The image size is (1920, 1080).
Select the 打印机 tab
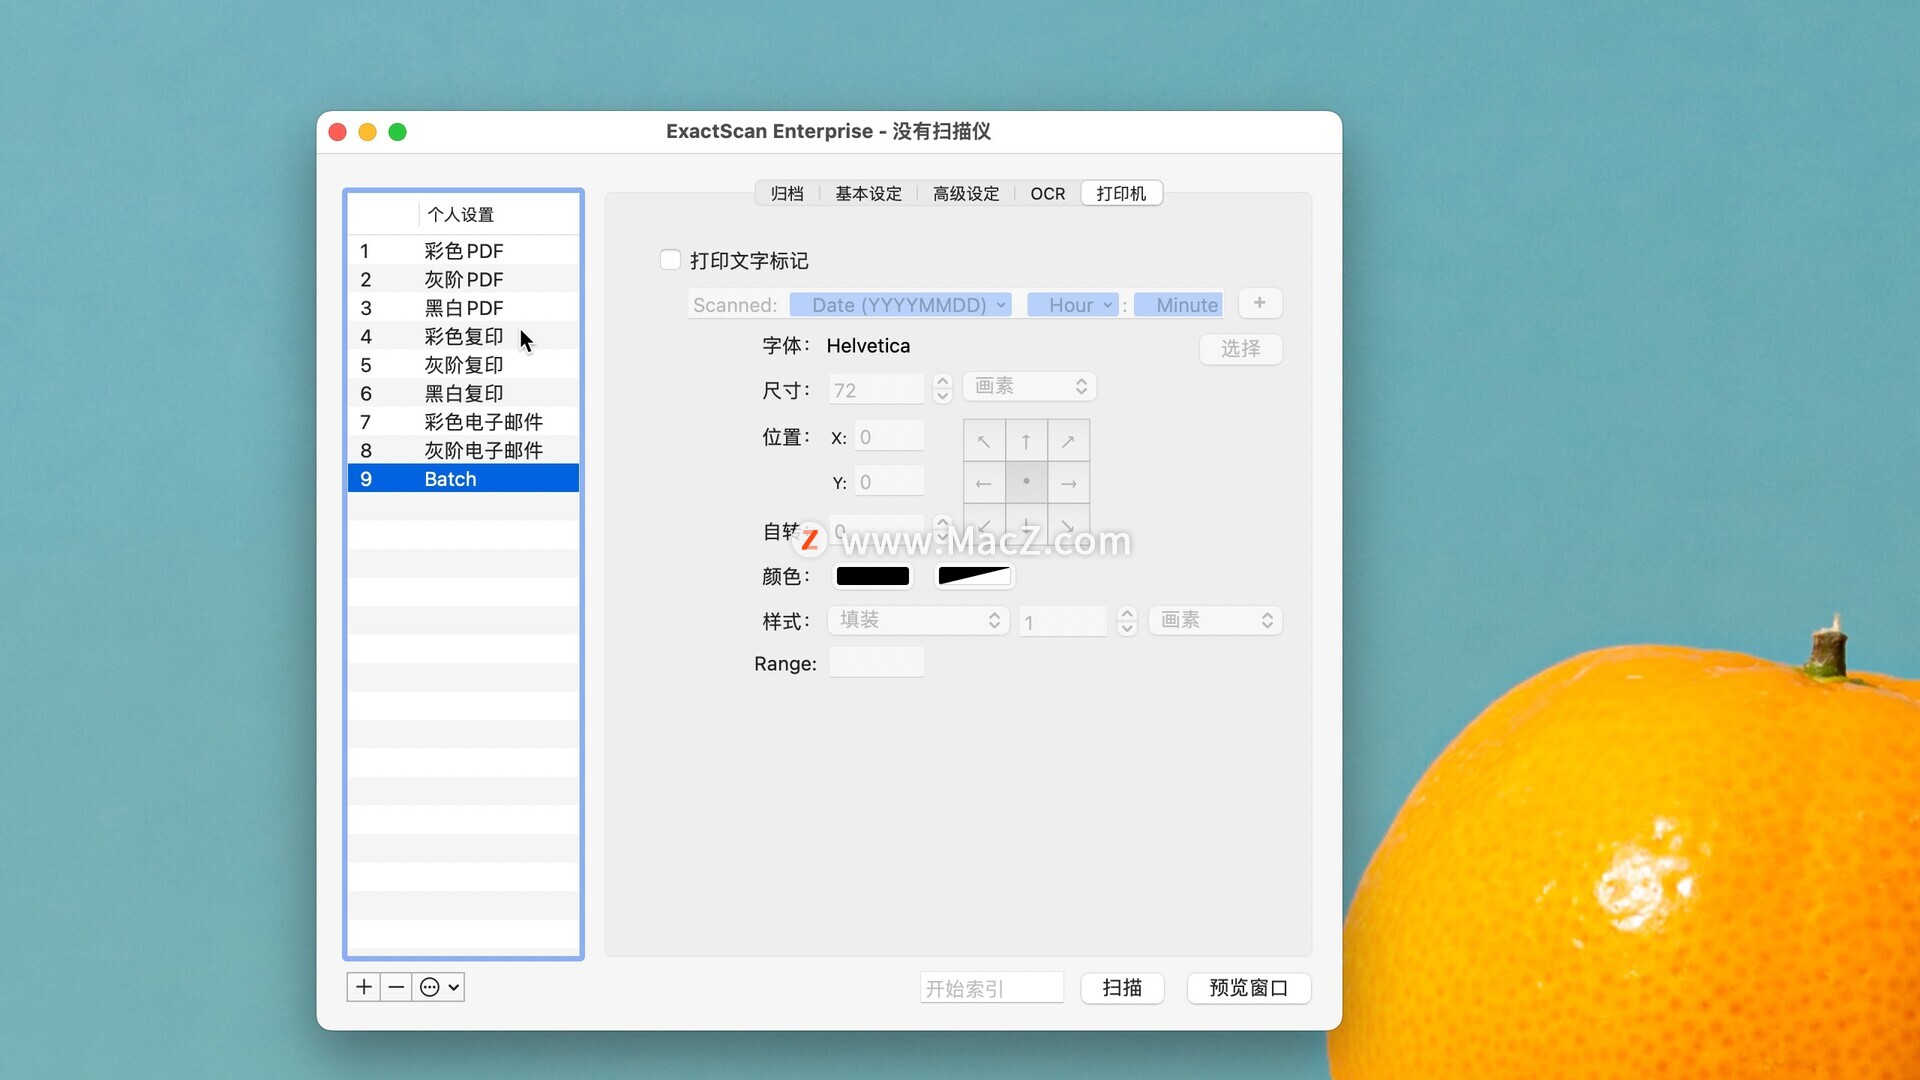1121,193
